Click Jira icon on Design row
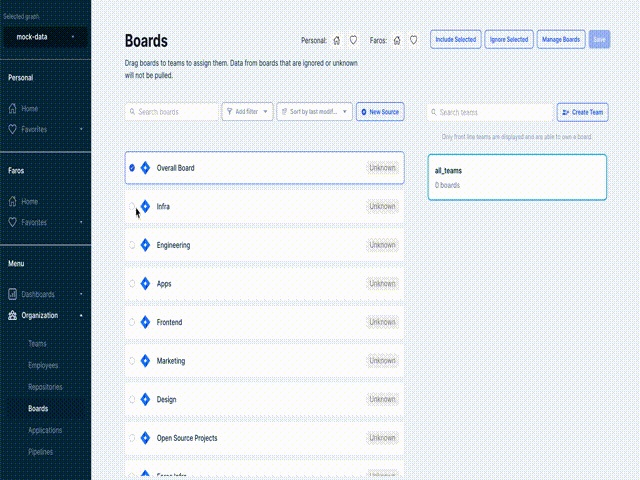The image size is (640, 480). (145, 399)
